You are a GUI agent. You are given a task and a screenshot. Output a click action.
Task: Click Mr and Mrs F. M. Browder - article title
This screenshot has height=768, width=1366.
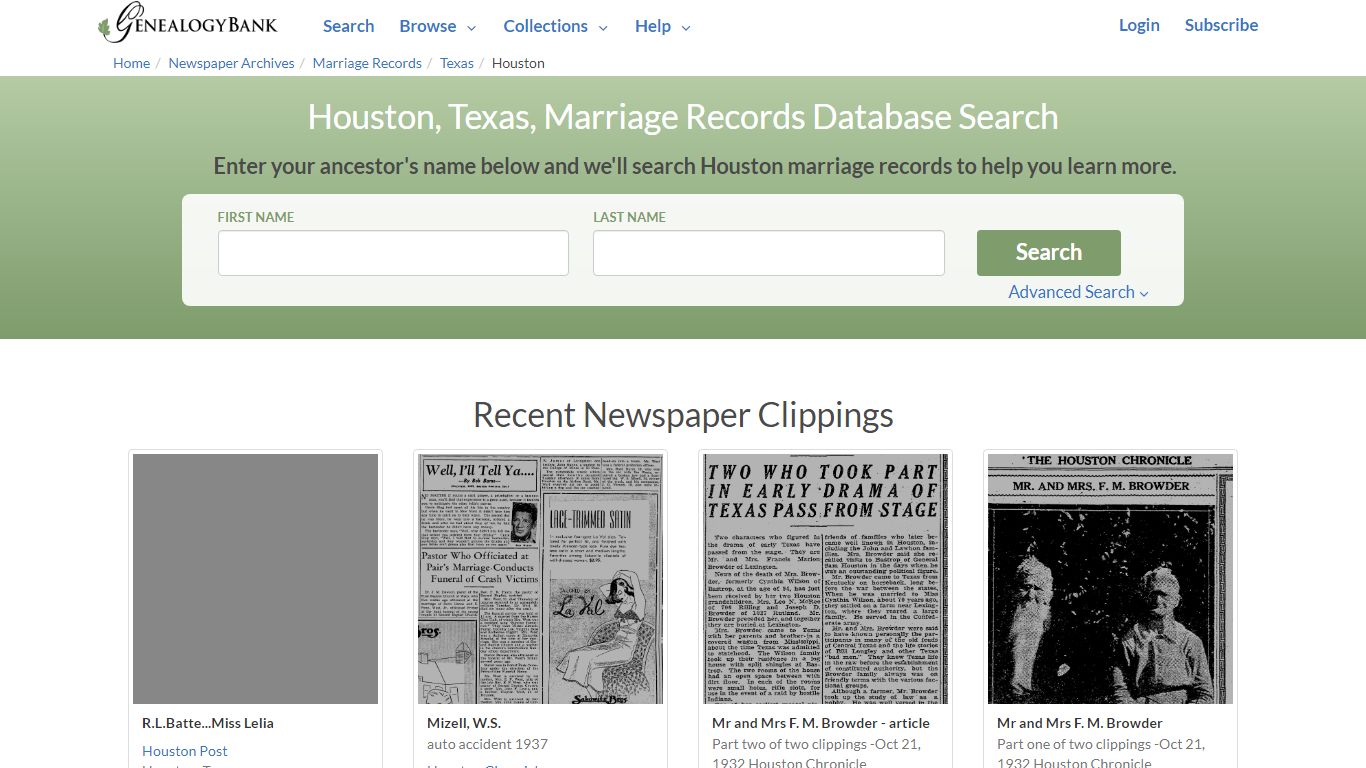(821, 723)
